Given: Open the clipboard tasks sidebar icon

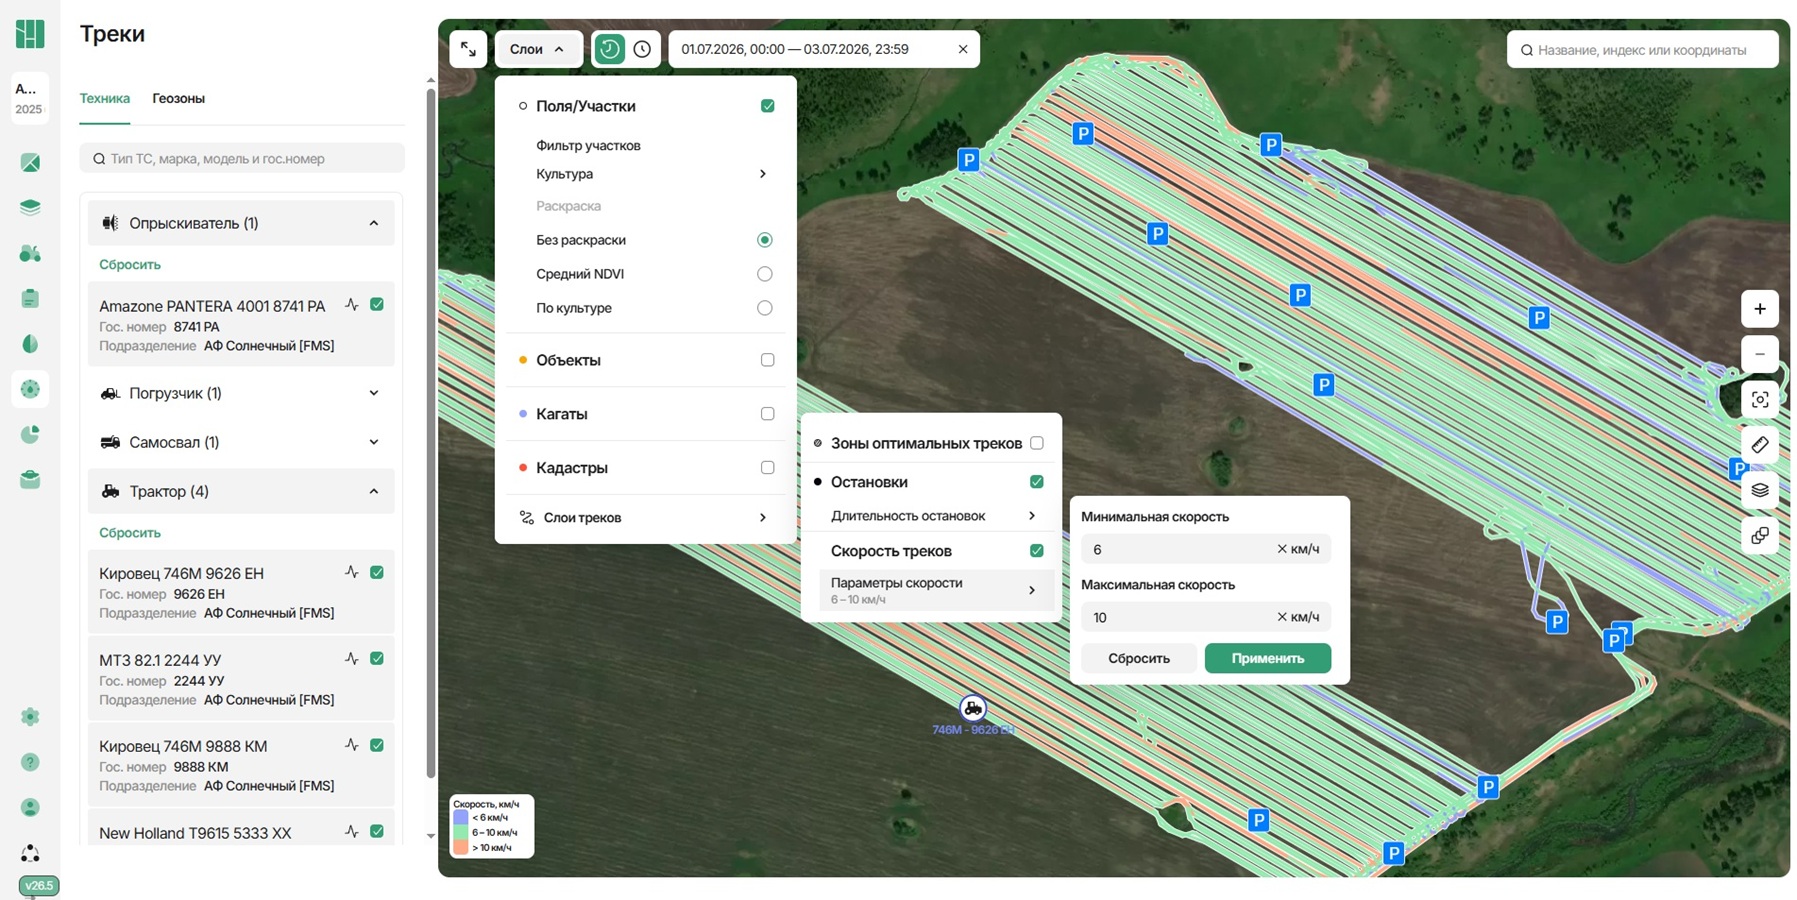Looking at the screenshot, I should (30, 298).
